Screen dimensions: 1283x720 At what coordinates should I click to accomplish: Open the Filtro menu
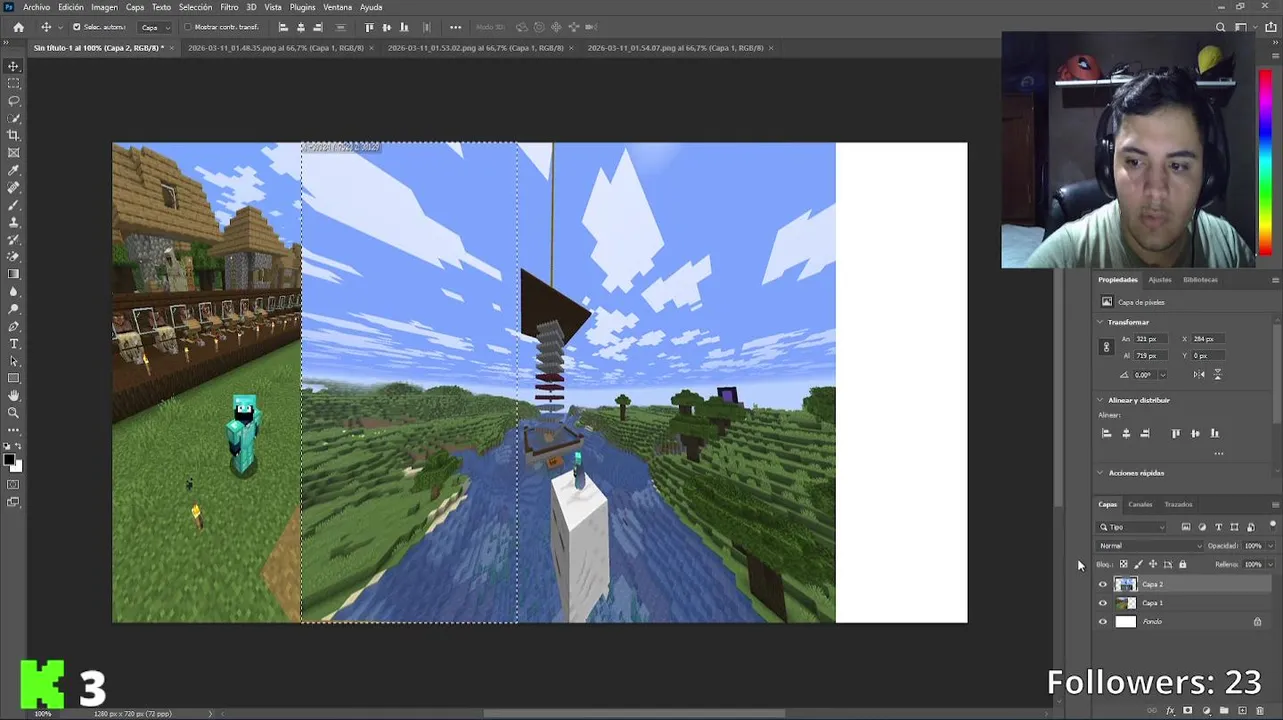229,7
